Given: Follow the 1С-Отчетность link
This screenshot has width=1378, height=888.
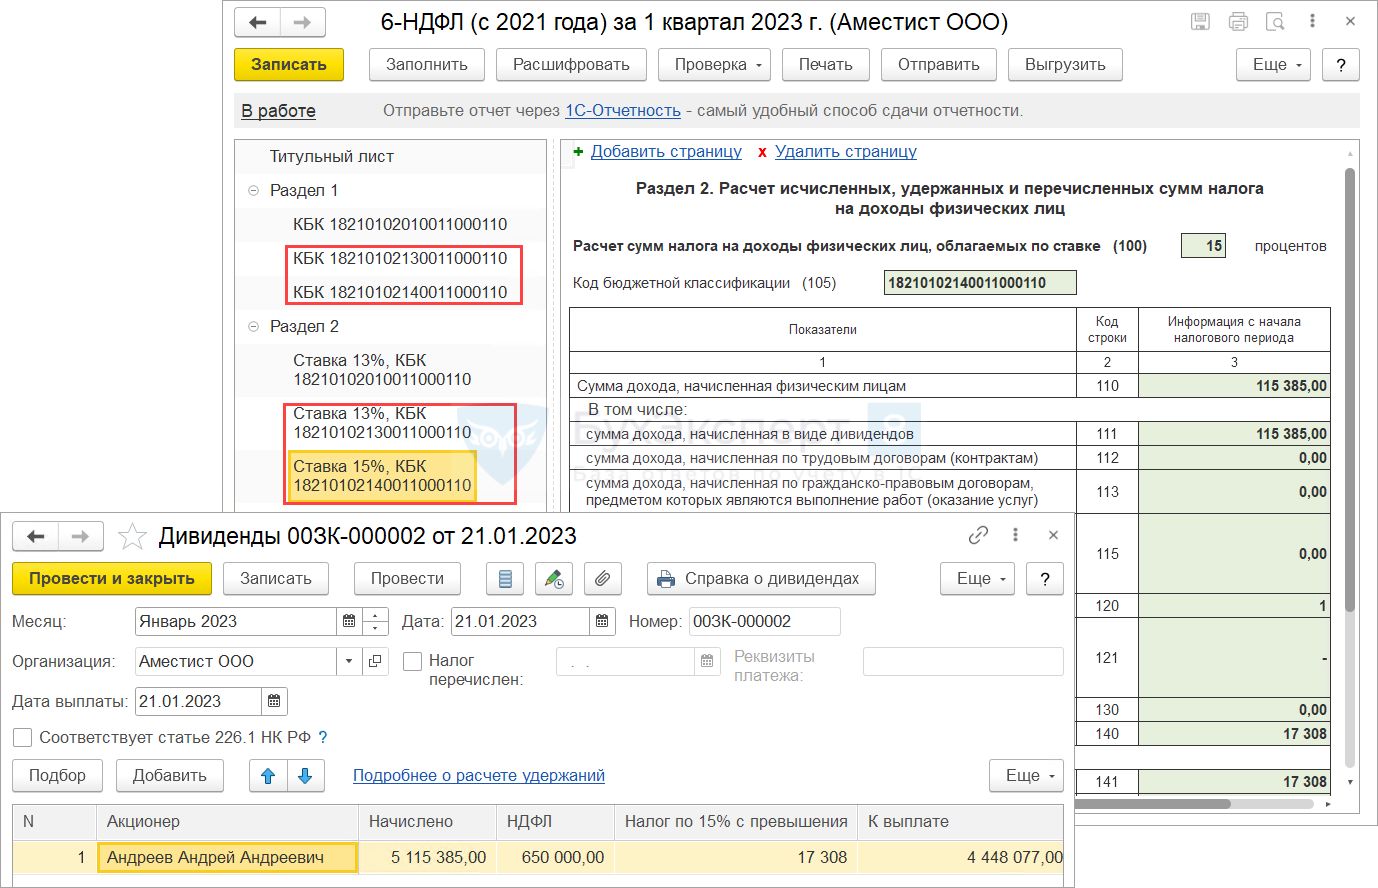Looking at the screenshot, I should [x=622, y=111].
